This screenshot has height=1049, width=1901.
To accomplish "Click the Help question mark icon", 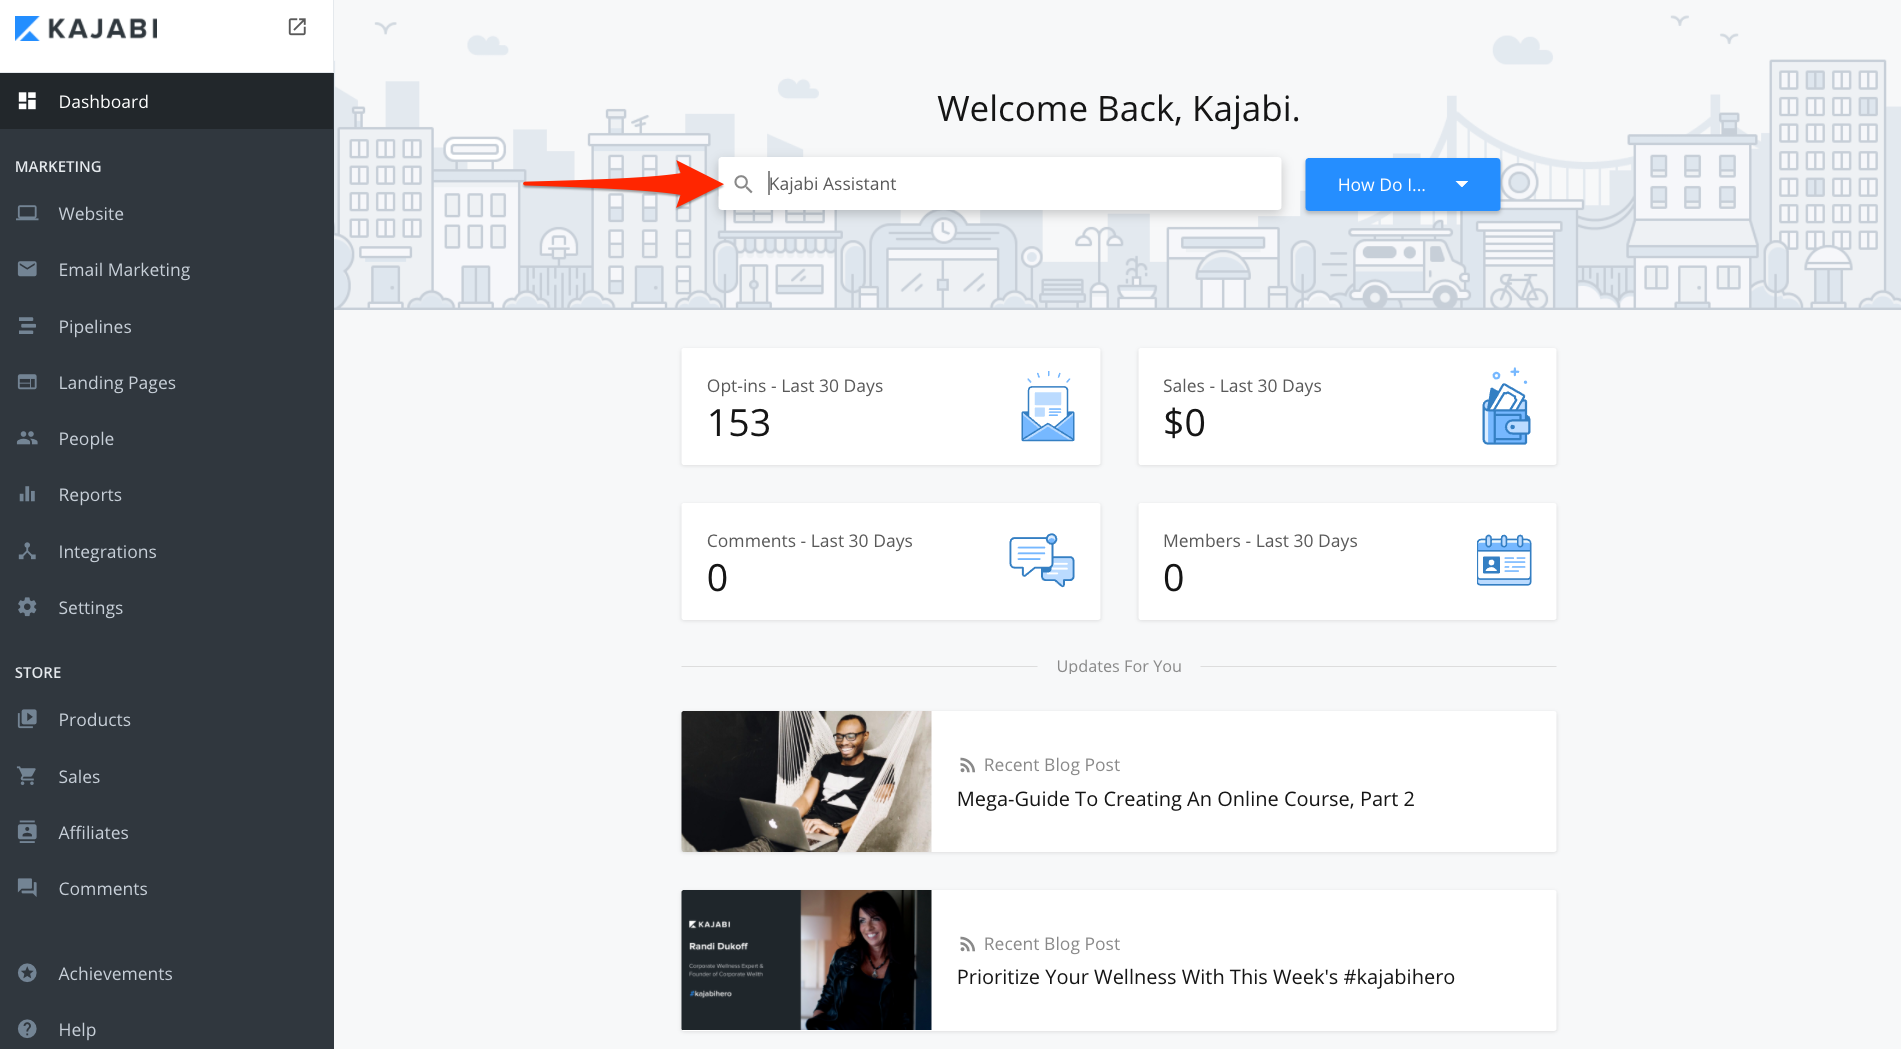I will tap(27, 1029).
